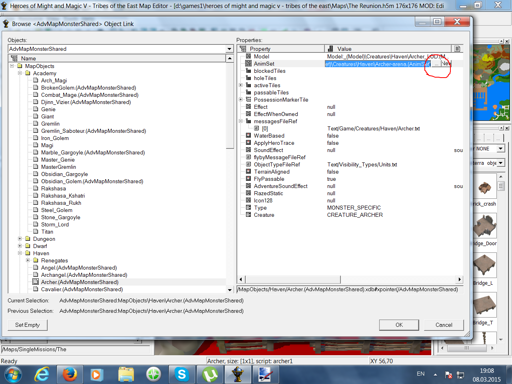The width and height of the screenshot is (512, 384).
Task: Expand the Dwarf folder
Action: pyautogui.click(x=20, y=246)
